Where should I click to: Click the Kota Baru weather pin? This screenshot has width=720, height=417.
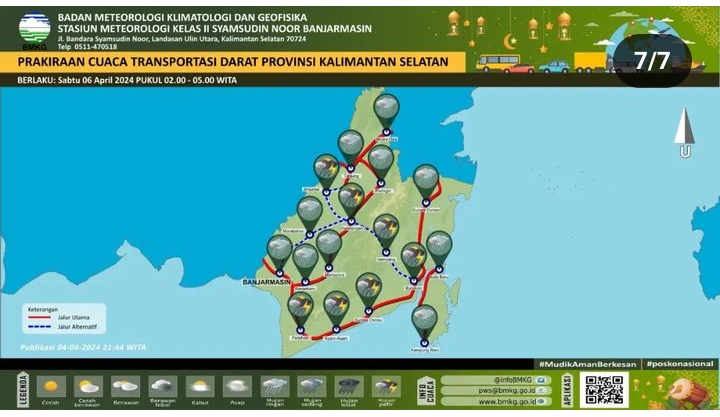pos(439,247)
